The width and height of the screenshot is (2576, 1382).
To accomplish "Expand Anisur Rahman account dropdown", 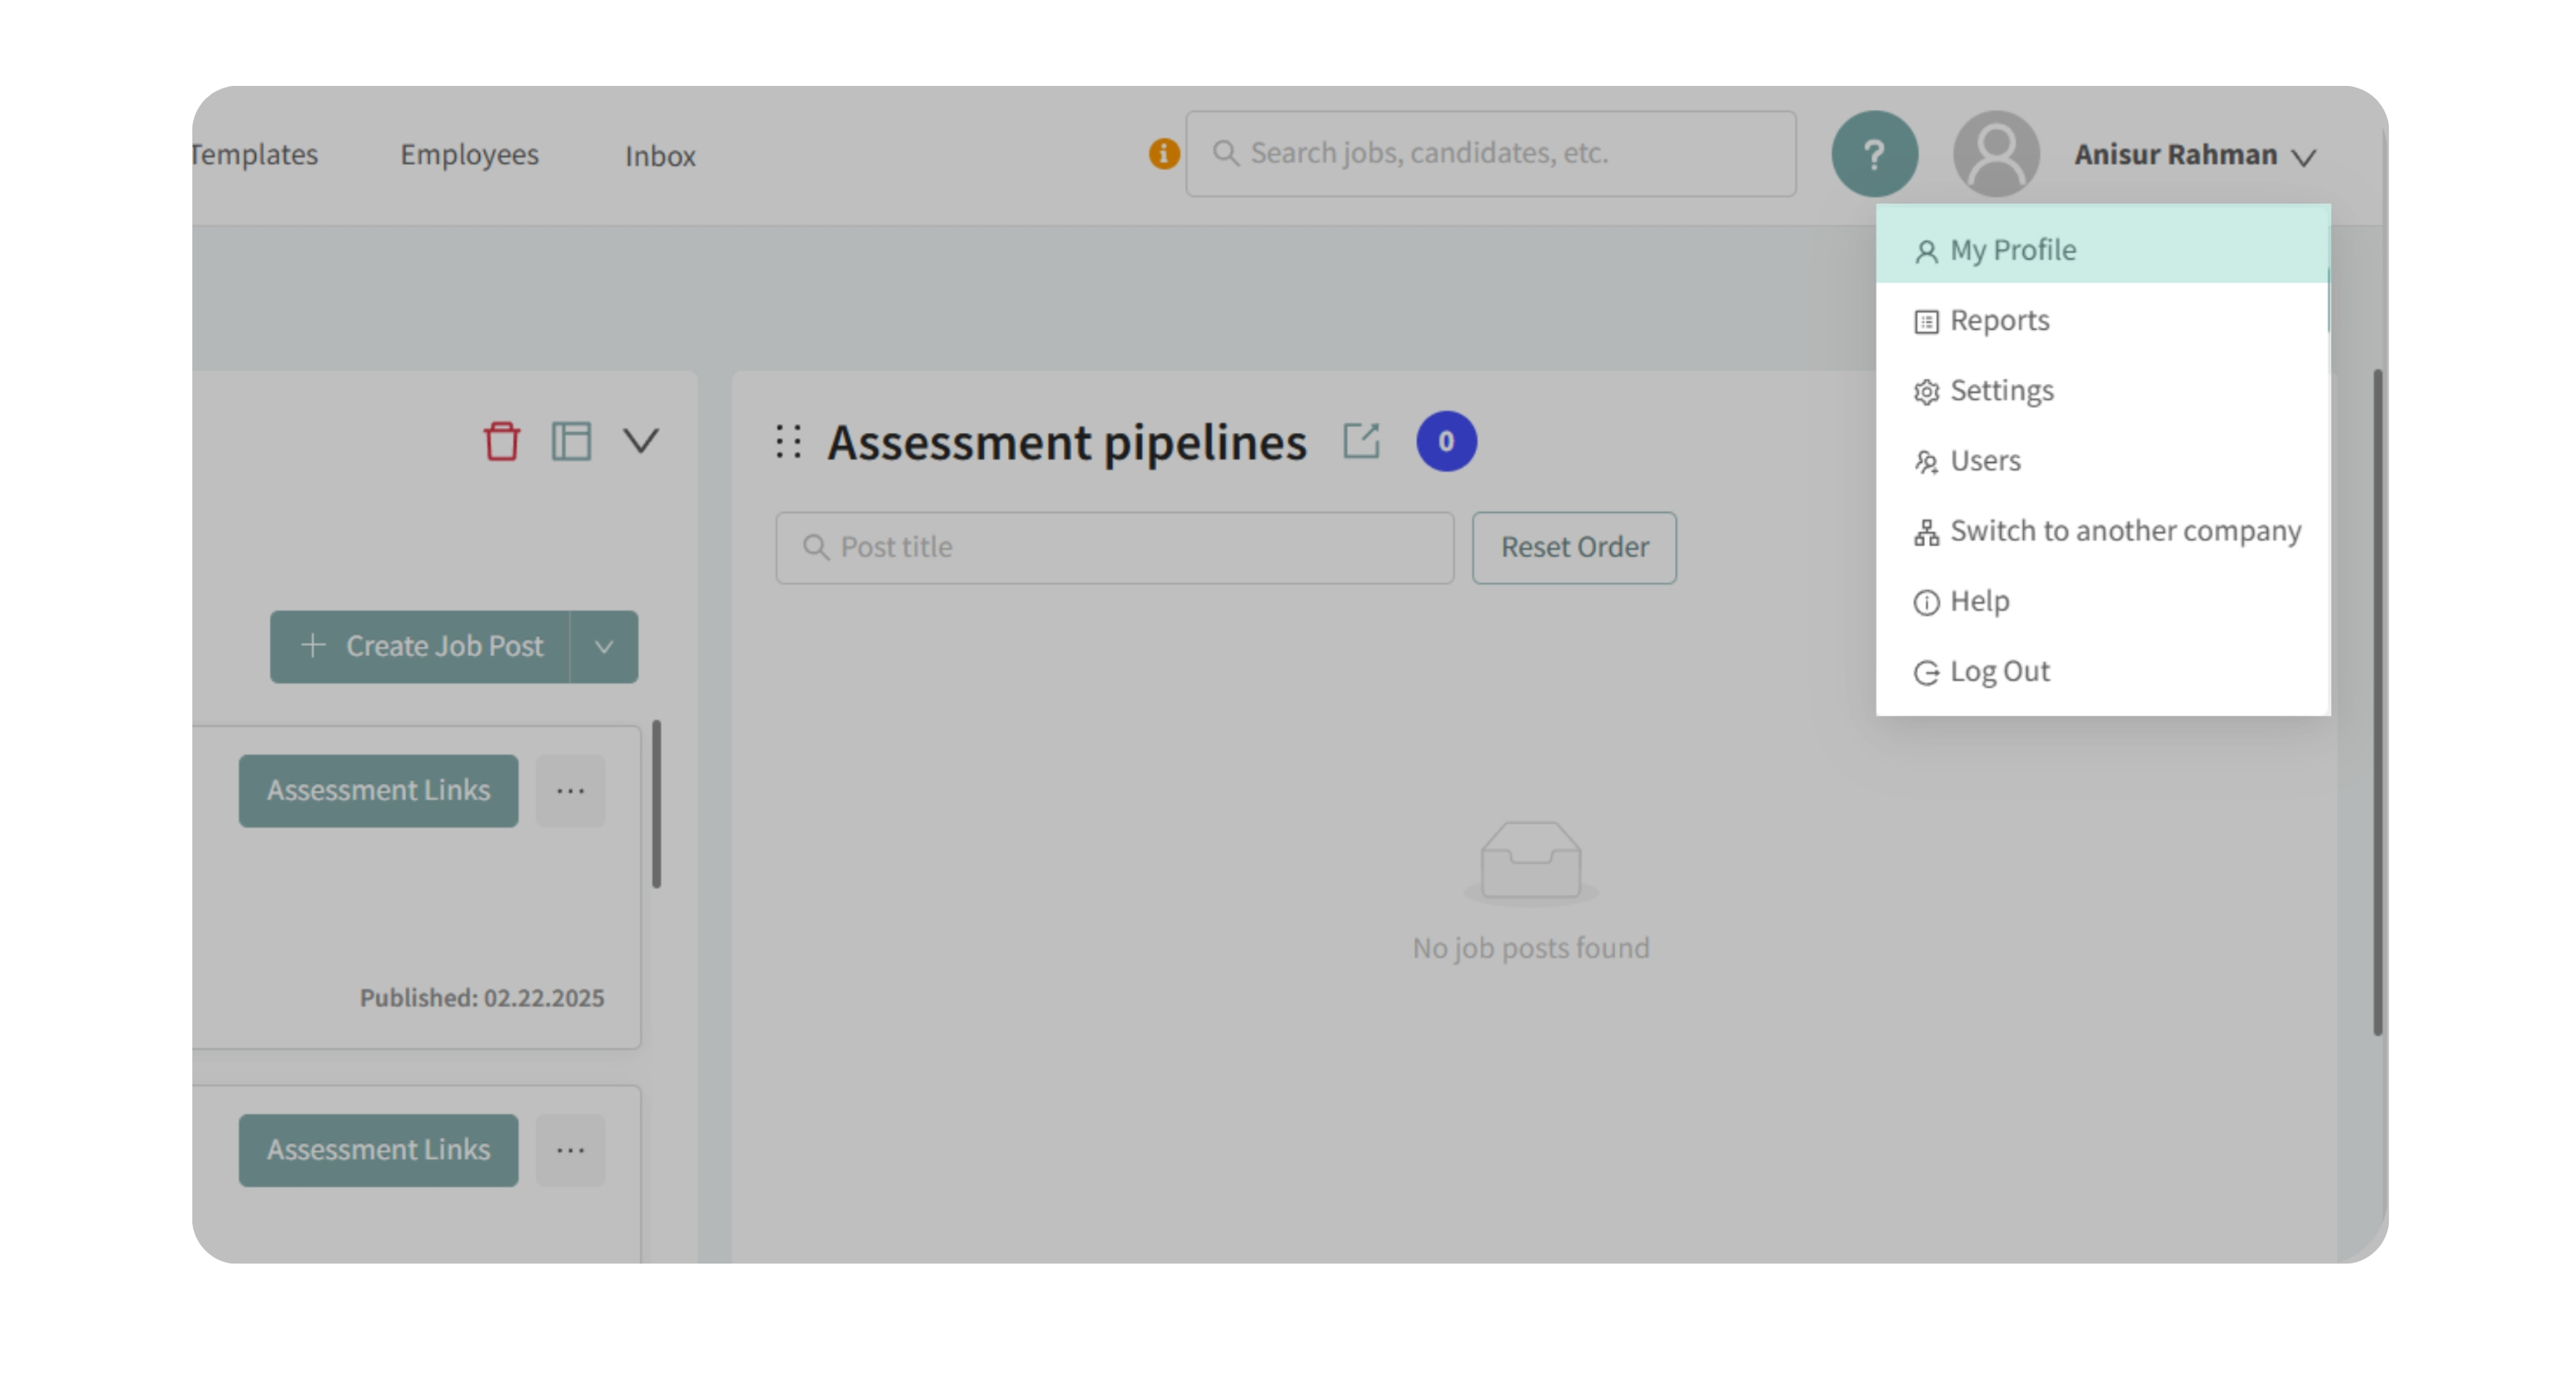I will 2195,155.
